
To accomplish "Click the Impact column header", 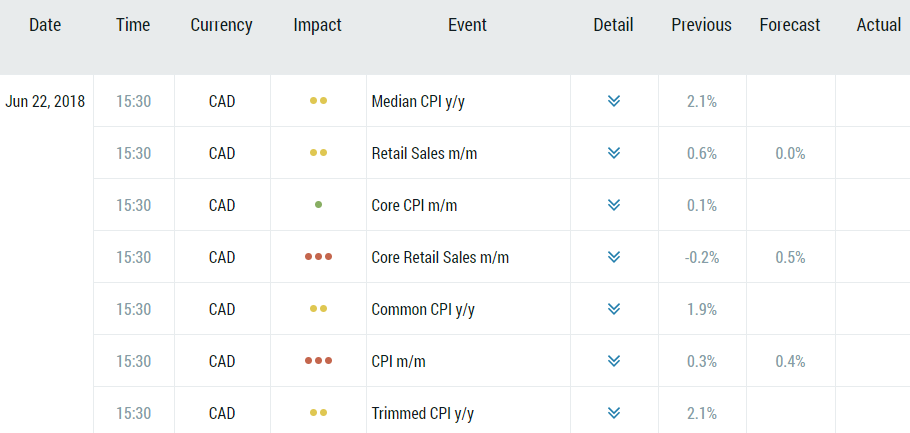I will [318, 25].
